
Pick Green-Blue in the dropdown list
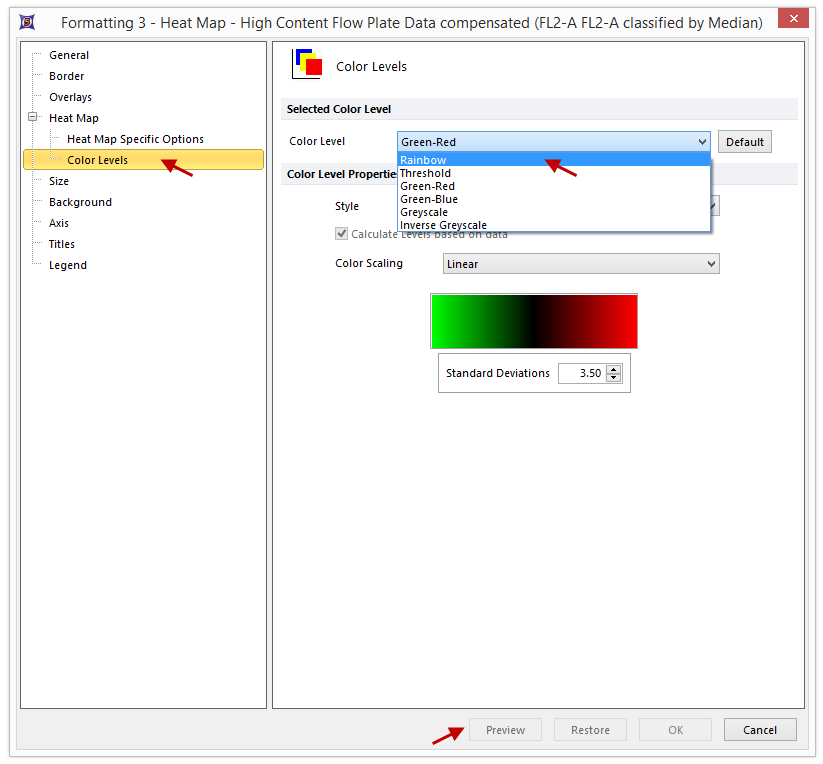[x=429, y=199]
